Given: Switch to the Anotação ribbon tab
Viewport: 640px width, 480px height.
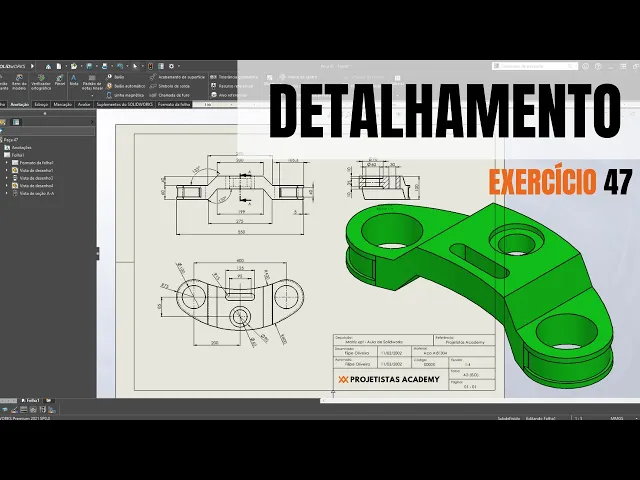Looking at the screenshot, I should click(19, 104).
